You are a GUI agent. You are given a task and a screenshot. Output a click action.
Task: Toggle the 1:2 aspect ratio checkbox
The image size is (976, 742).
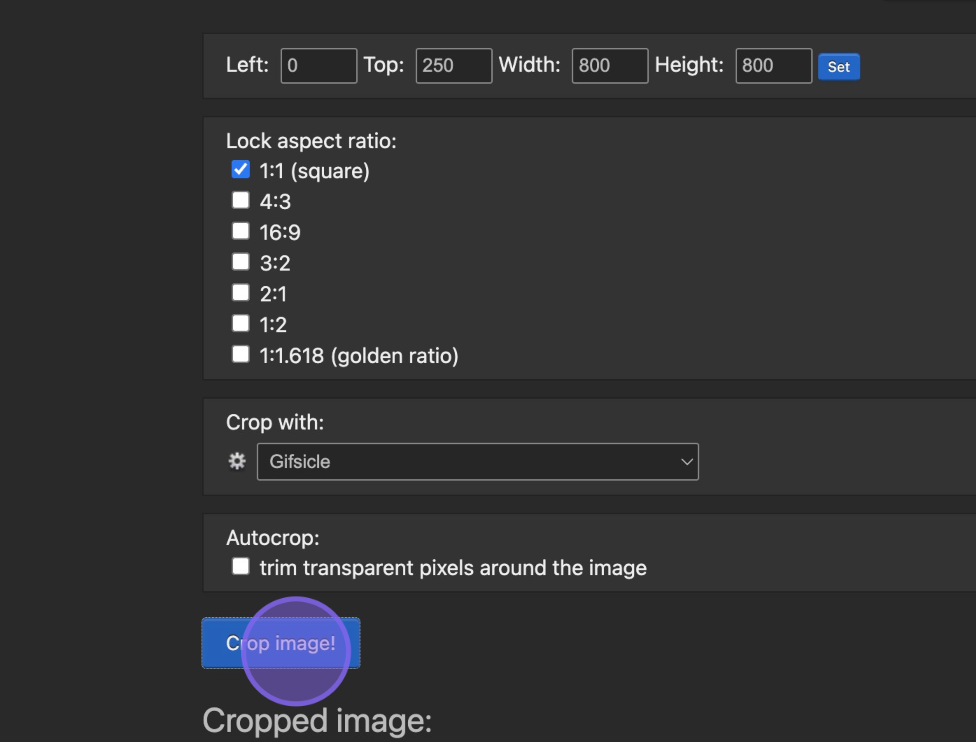point(240,324)
